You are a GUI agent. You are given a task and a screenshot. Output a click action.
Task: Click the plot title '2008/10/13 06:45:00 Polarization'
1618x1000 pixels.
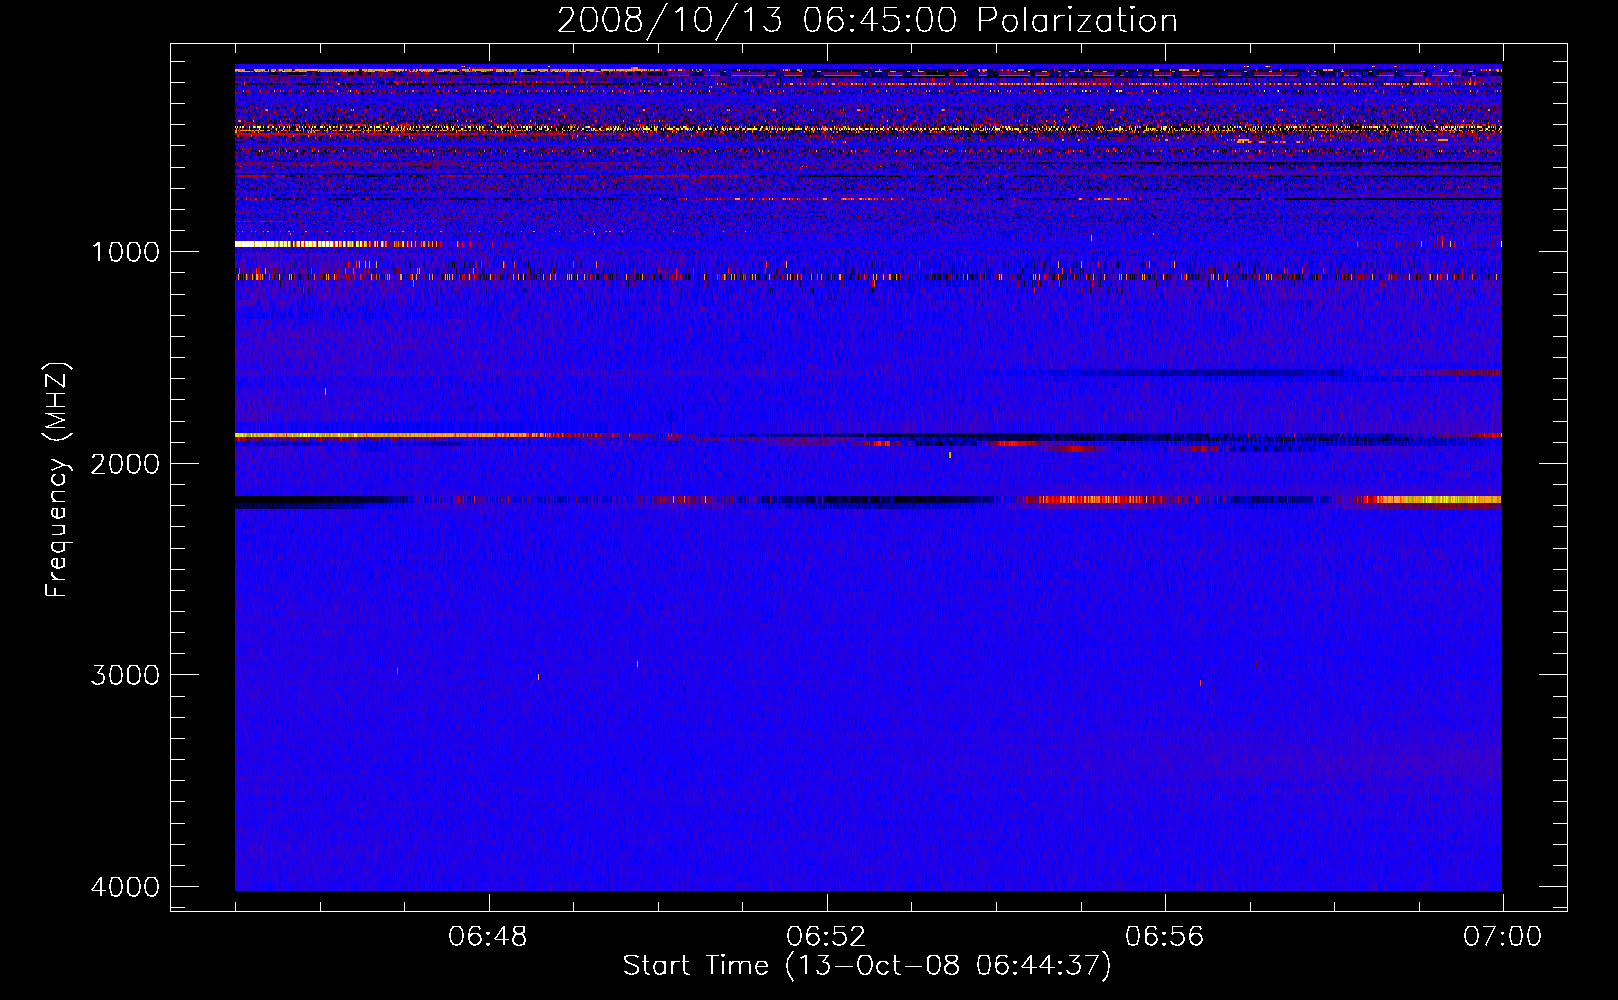(867, 20)
